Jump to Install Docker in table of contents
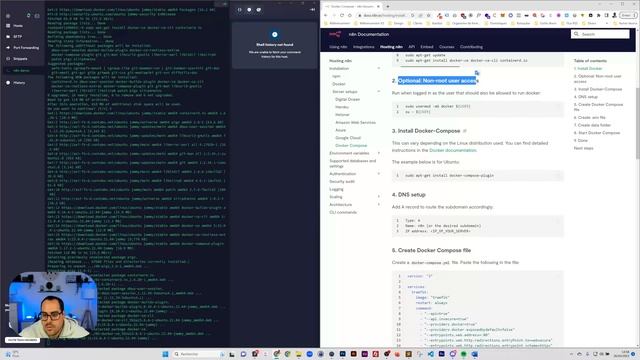Image resolution: width=640 pixels, height=360 pixels. 588,69
